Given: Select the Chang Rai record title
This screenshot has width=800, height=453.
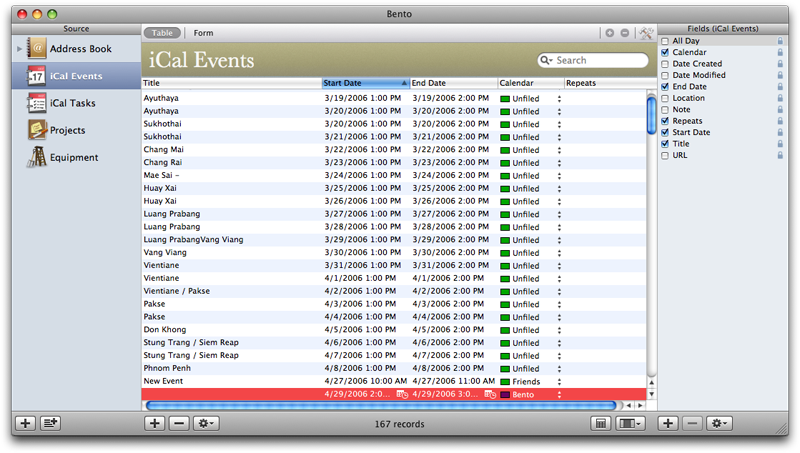Looking at the screenshot, I should tap(163, 163).
